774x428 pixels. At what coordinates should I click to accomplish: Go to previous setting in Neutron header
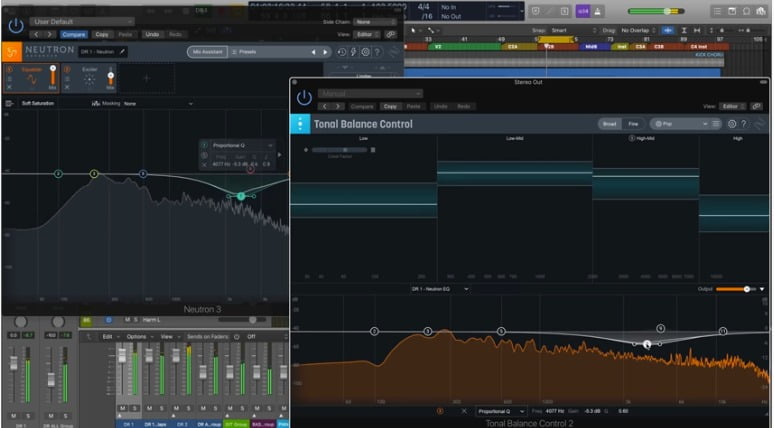click(x=36, y=35)
